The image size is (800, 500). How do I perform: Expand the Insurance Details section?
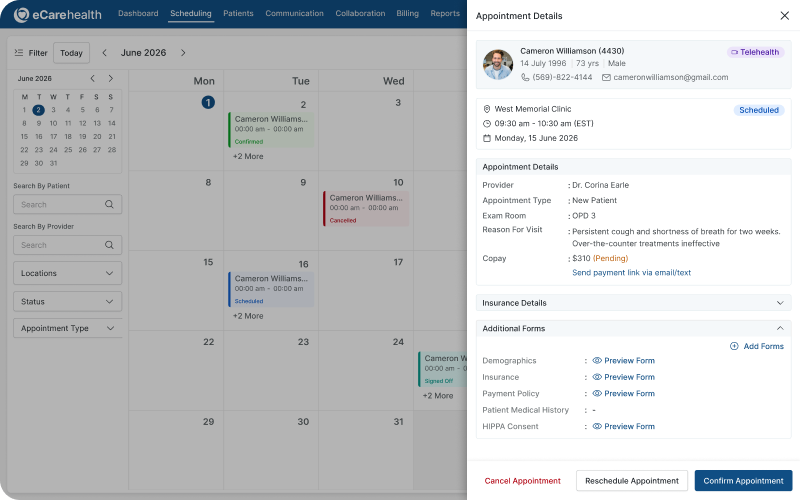click(x=633, y=303)
